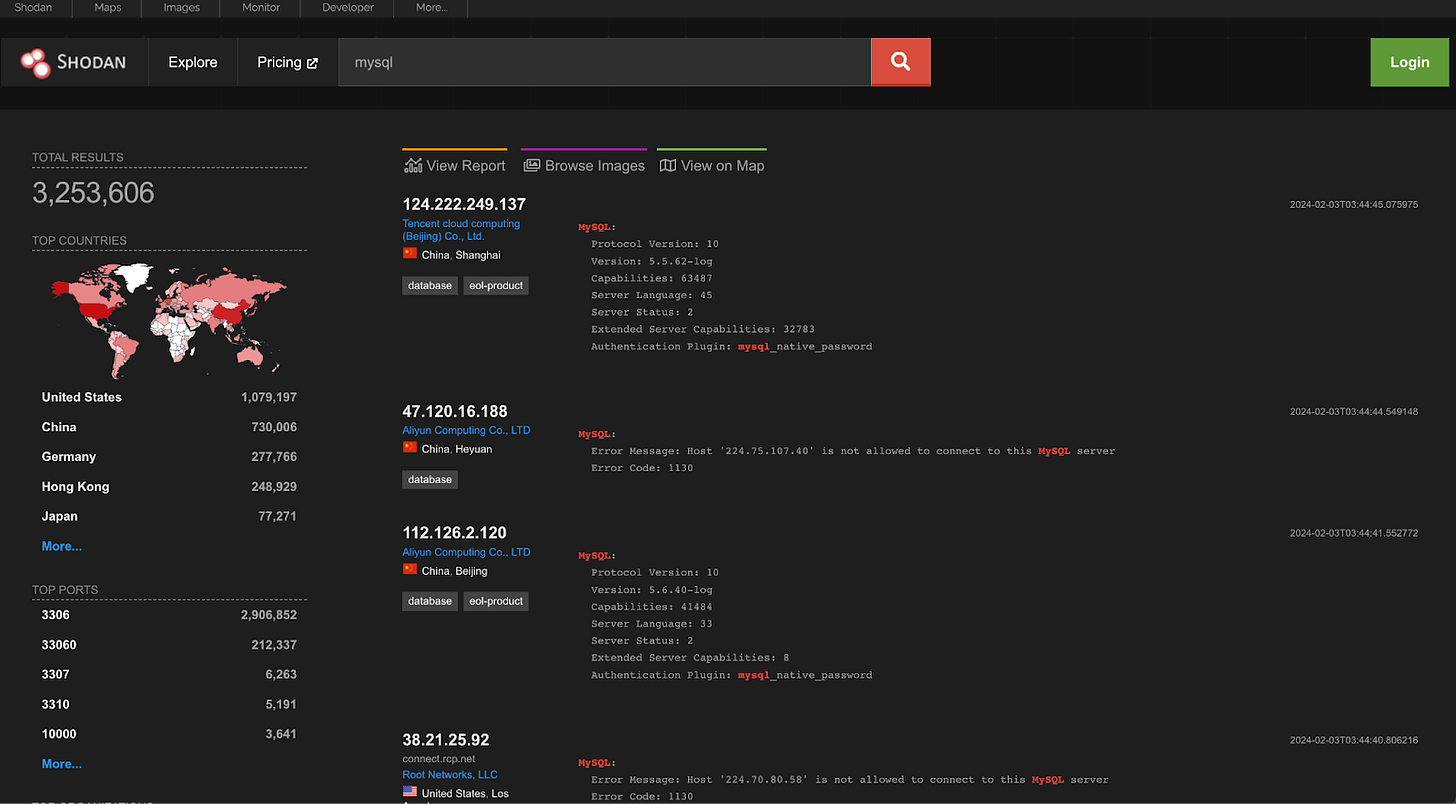Filter by port 33060
Image resolution: width=1456 pixels, height=804 pixels.
(x=59, y=645)
